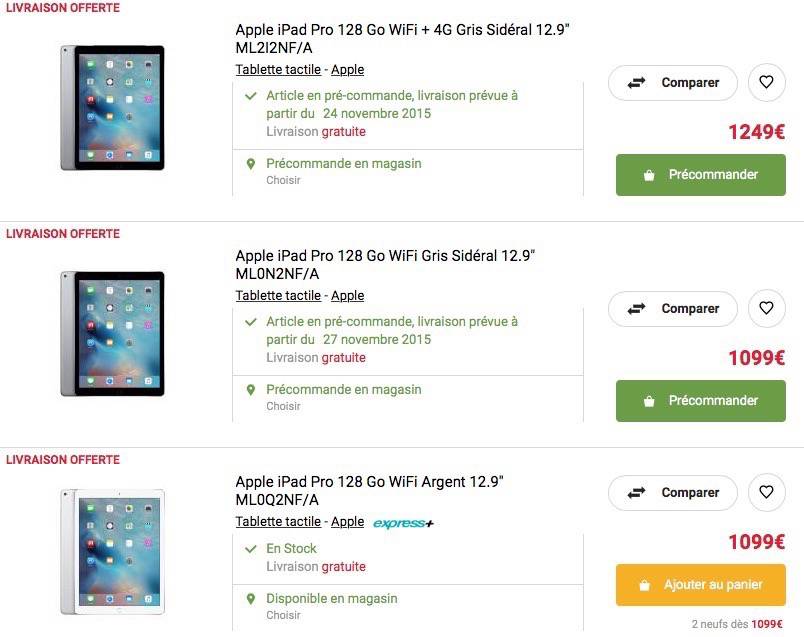Add the Argent iPad Pro to basket
Image resolution: width=804 pixels, height=637 pixels.
point(700,585)
